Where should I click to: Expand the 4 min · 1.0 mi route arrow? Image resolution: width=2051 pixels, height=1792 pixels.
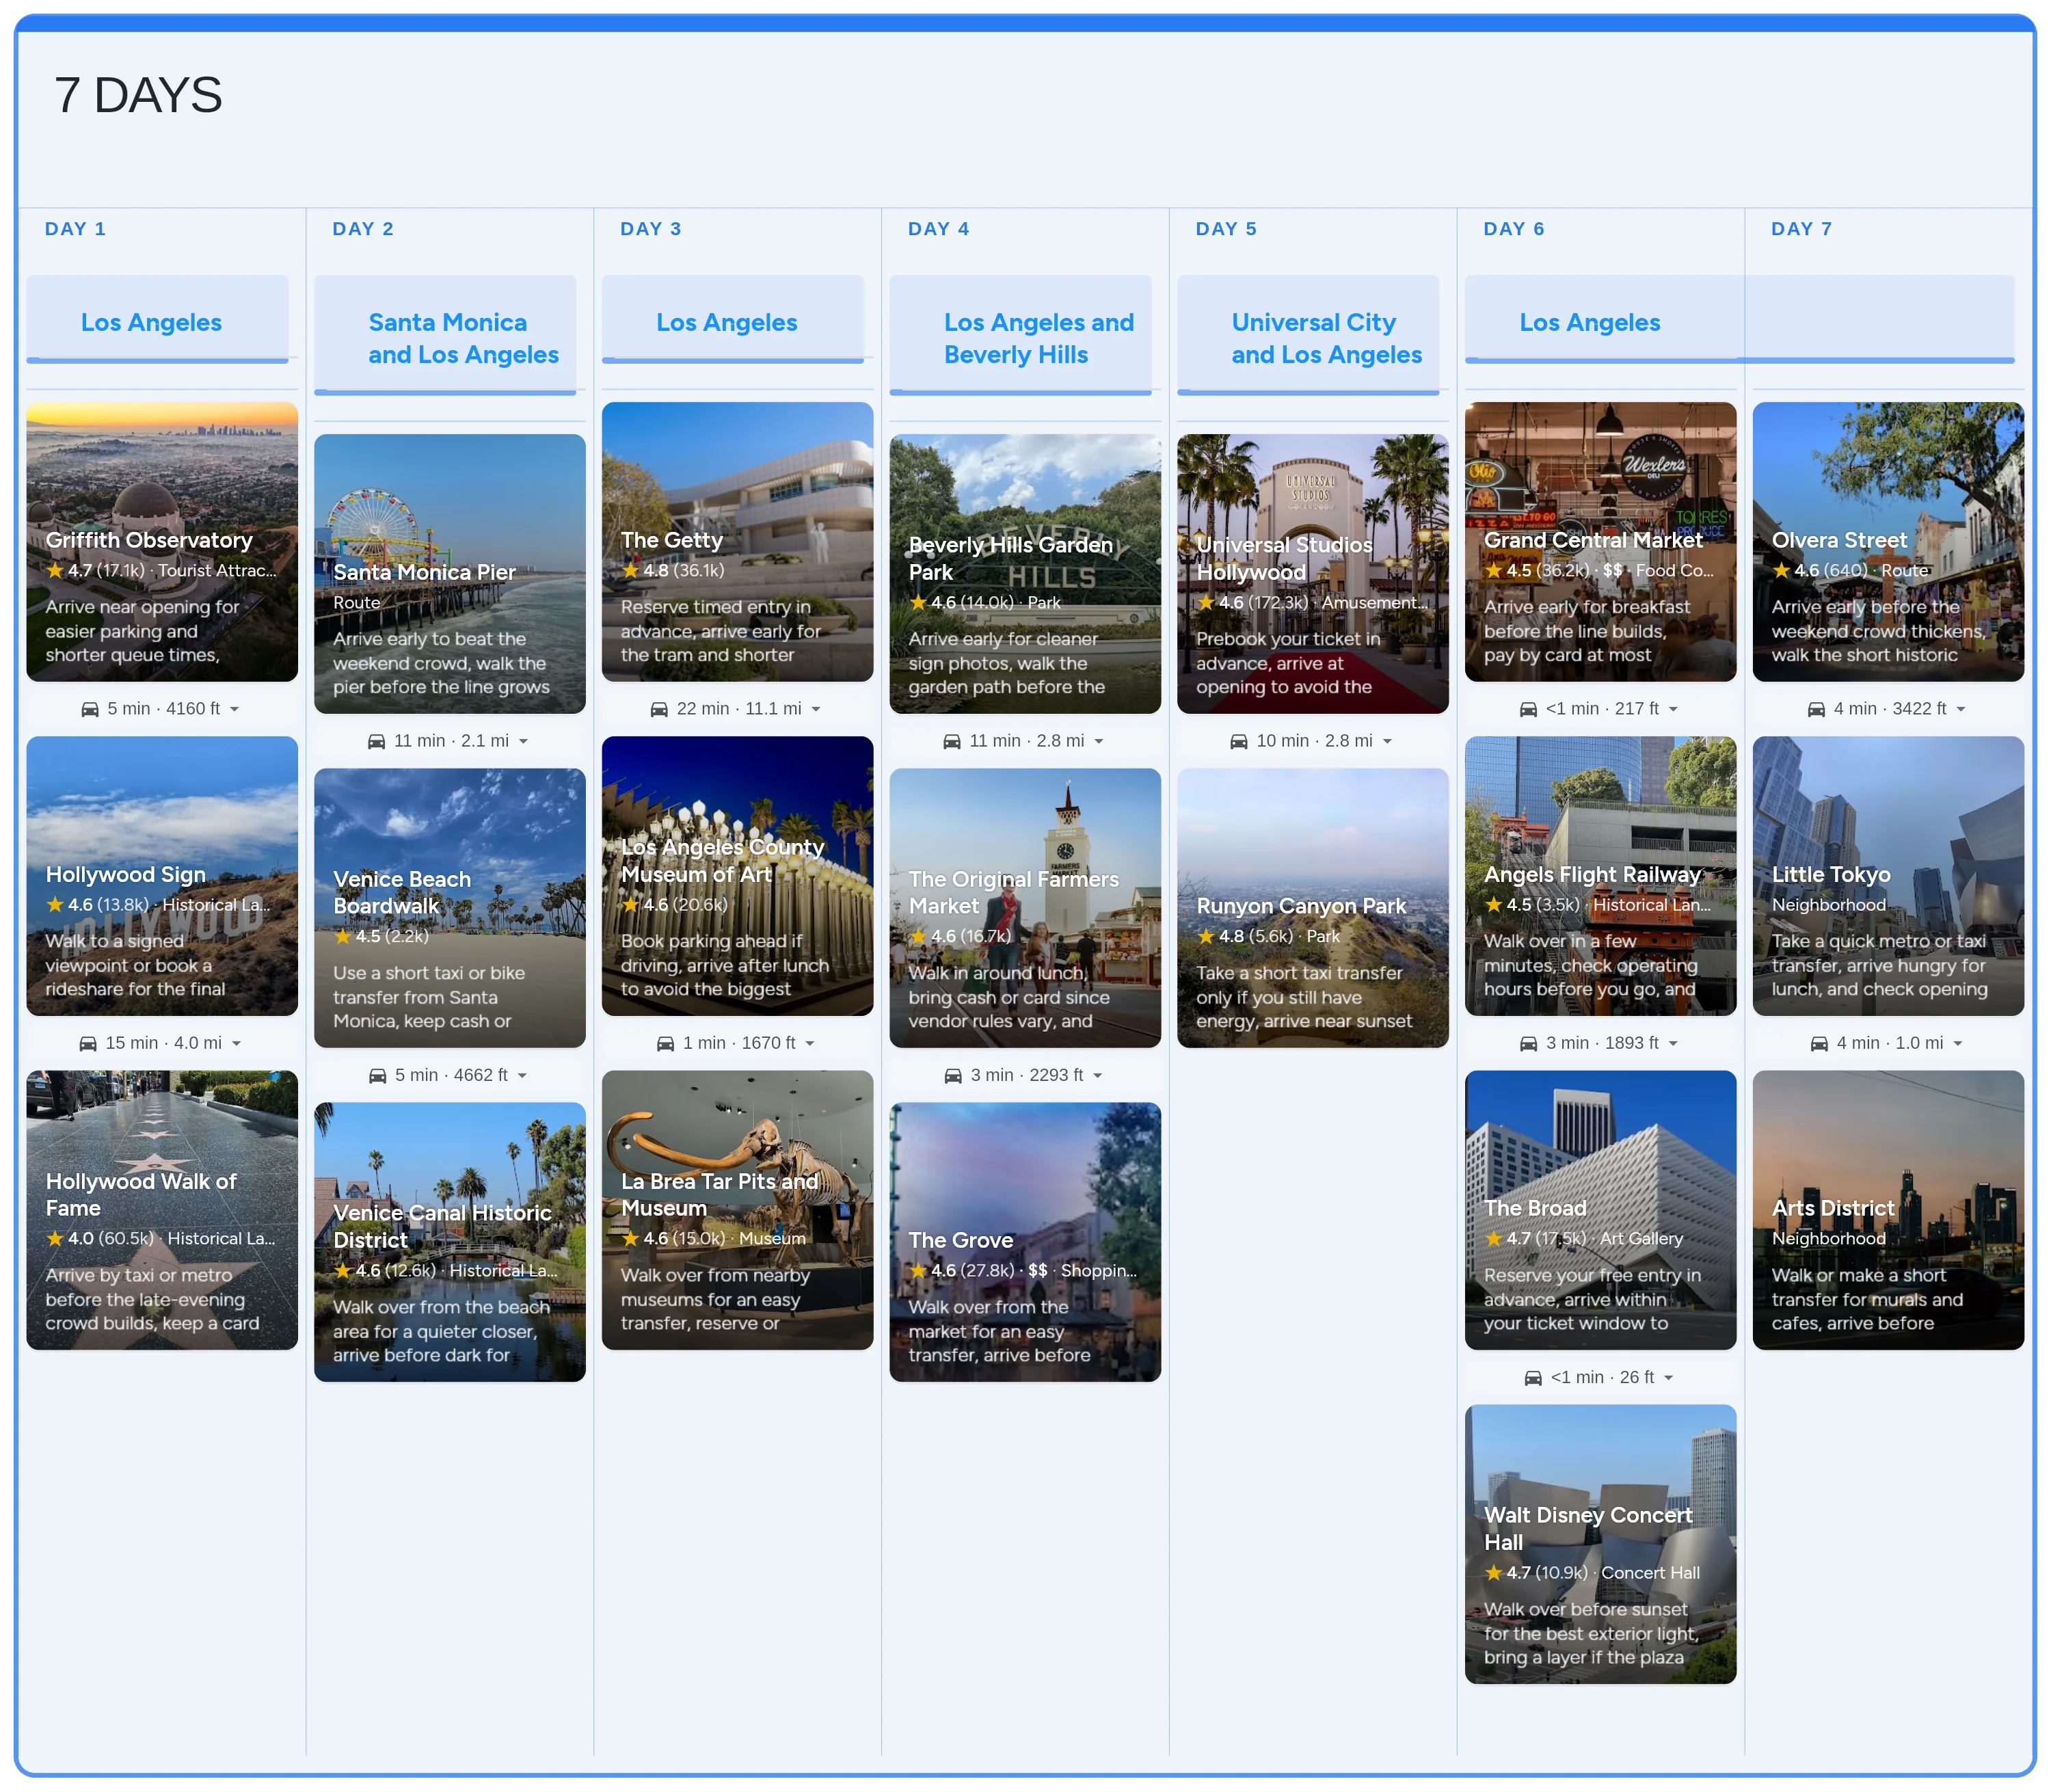point(1957,1044)
